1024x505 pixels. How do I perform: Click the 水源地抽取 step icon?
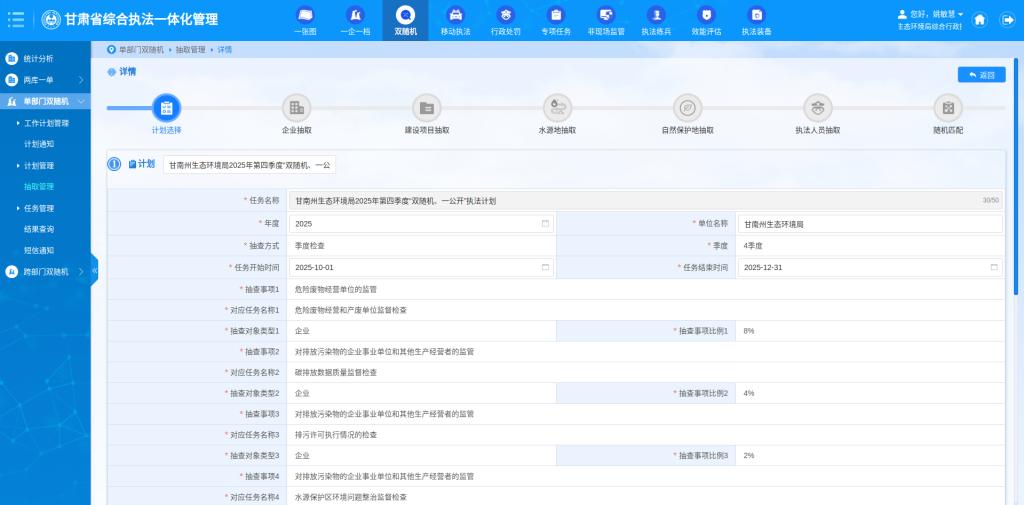tap(557, 108)
